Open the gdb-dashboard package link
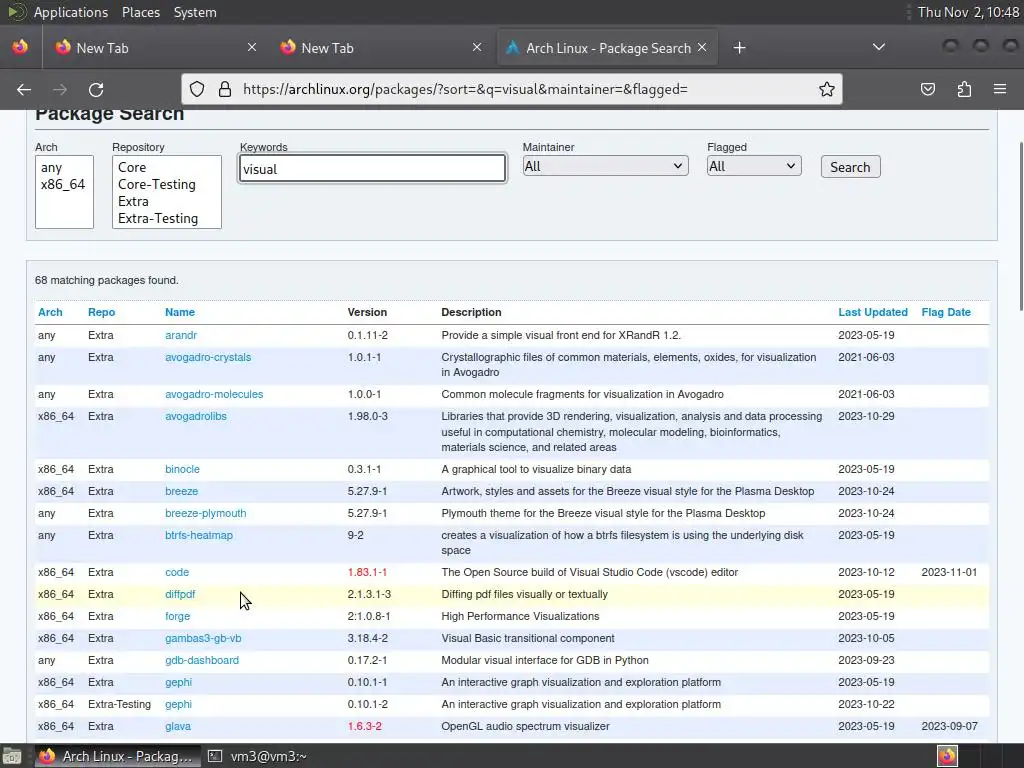1024x768 pixels. pos(202,660)
